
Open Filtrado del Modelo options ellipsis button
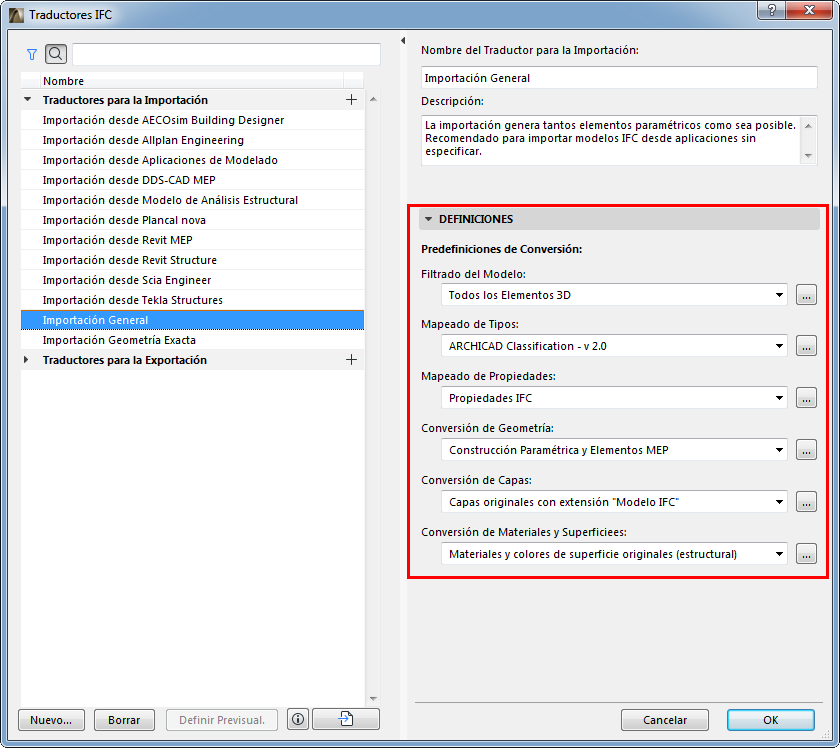[806, 295]
